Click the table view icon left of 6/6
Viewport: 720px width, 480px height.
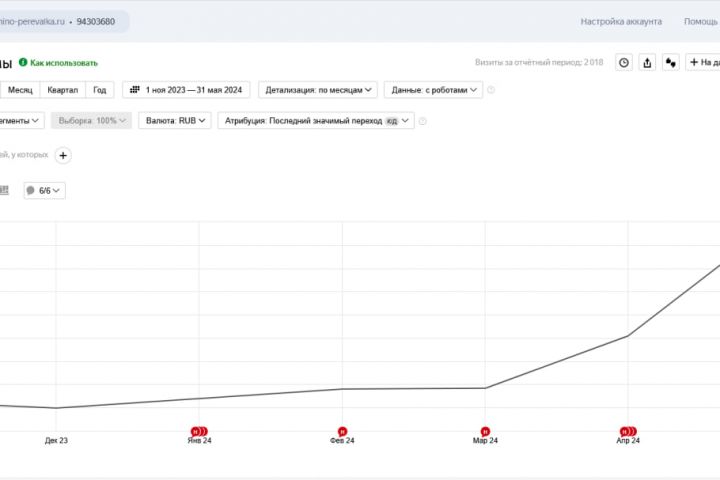point(4,190)
